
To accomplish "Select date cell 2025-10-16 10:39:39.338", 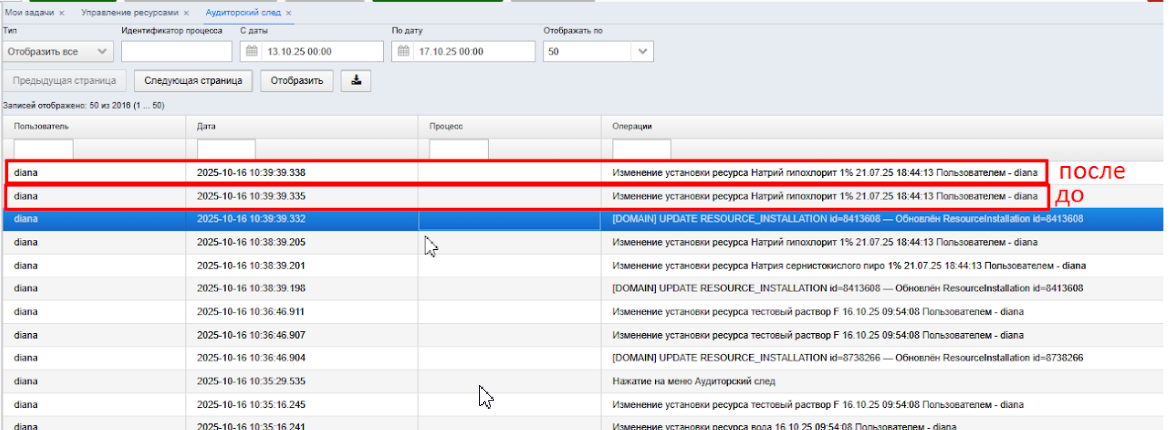I will point(251,173).
